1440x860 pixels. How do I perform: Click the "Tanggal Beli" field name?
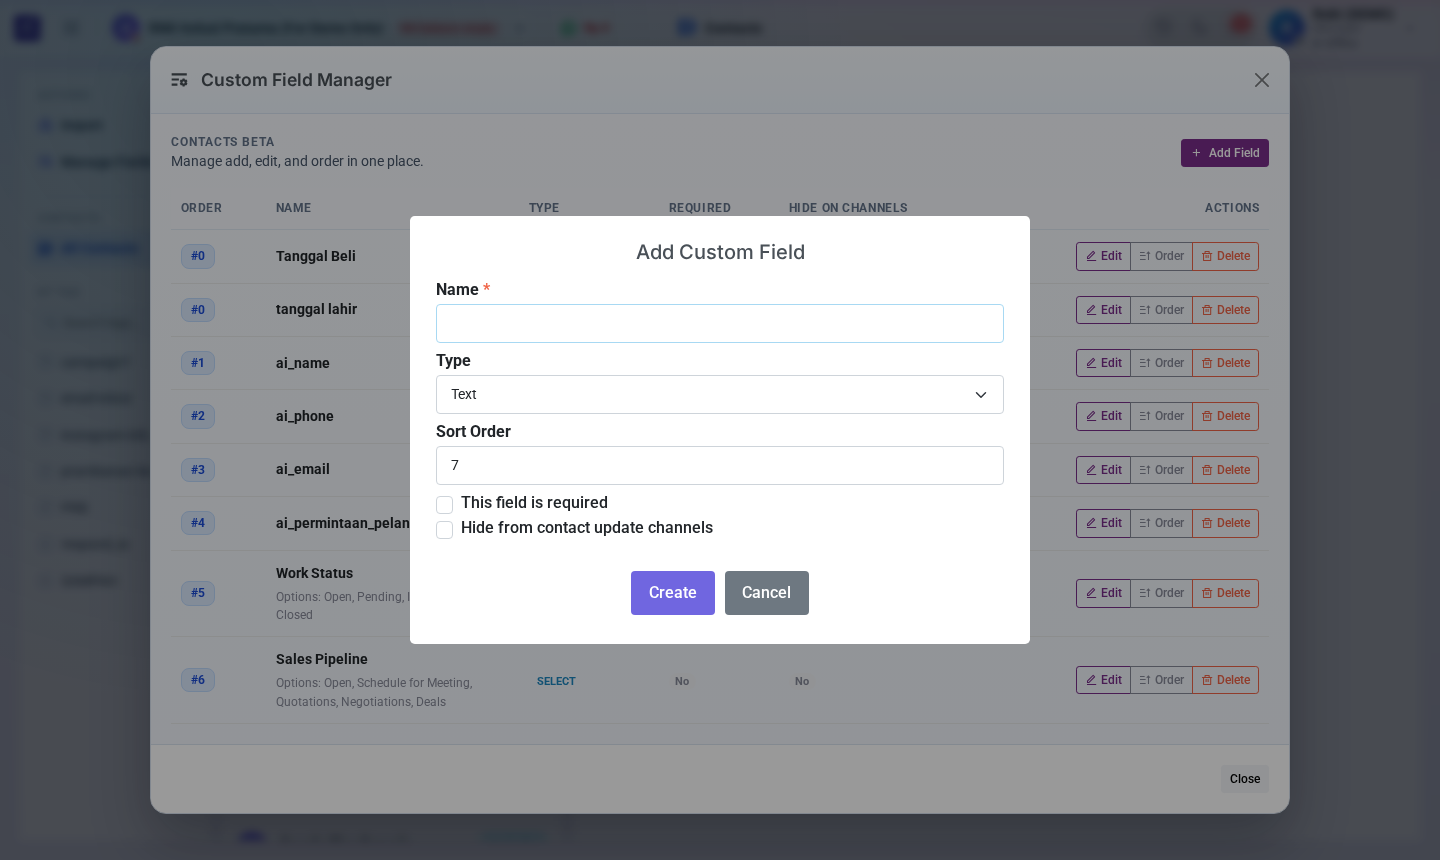click(316, 256)
